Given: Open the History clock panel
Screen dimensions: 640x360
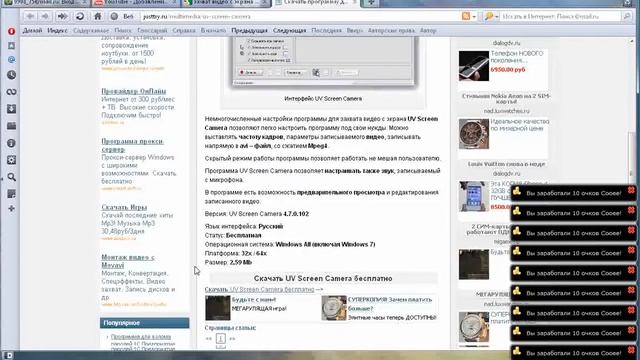Looking at the screenshot, I should pyautogui.click(x=11, y=75).
